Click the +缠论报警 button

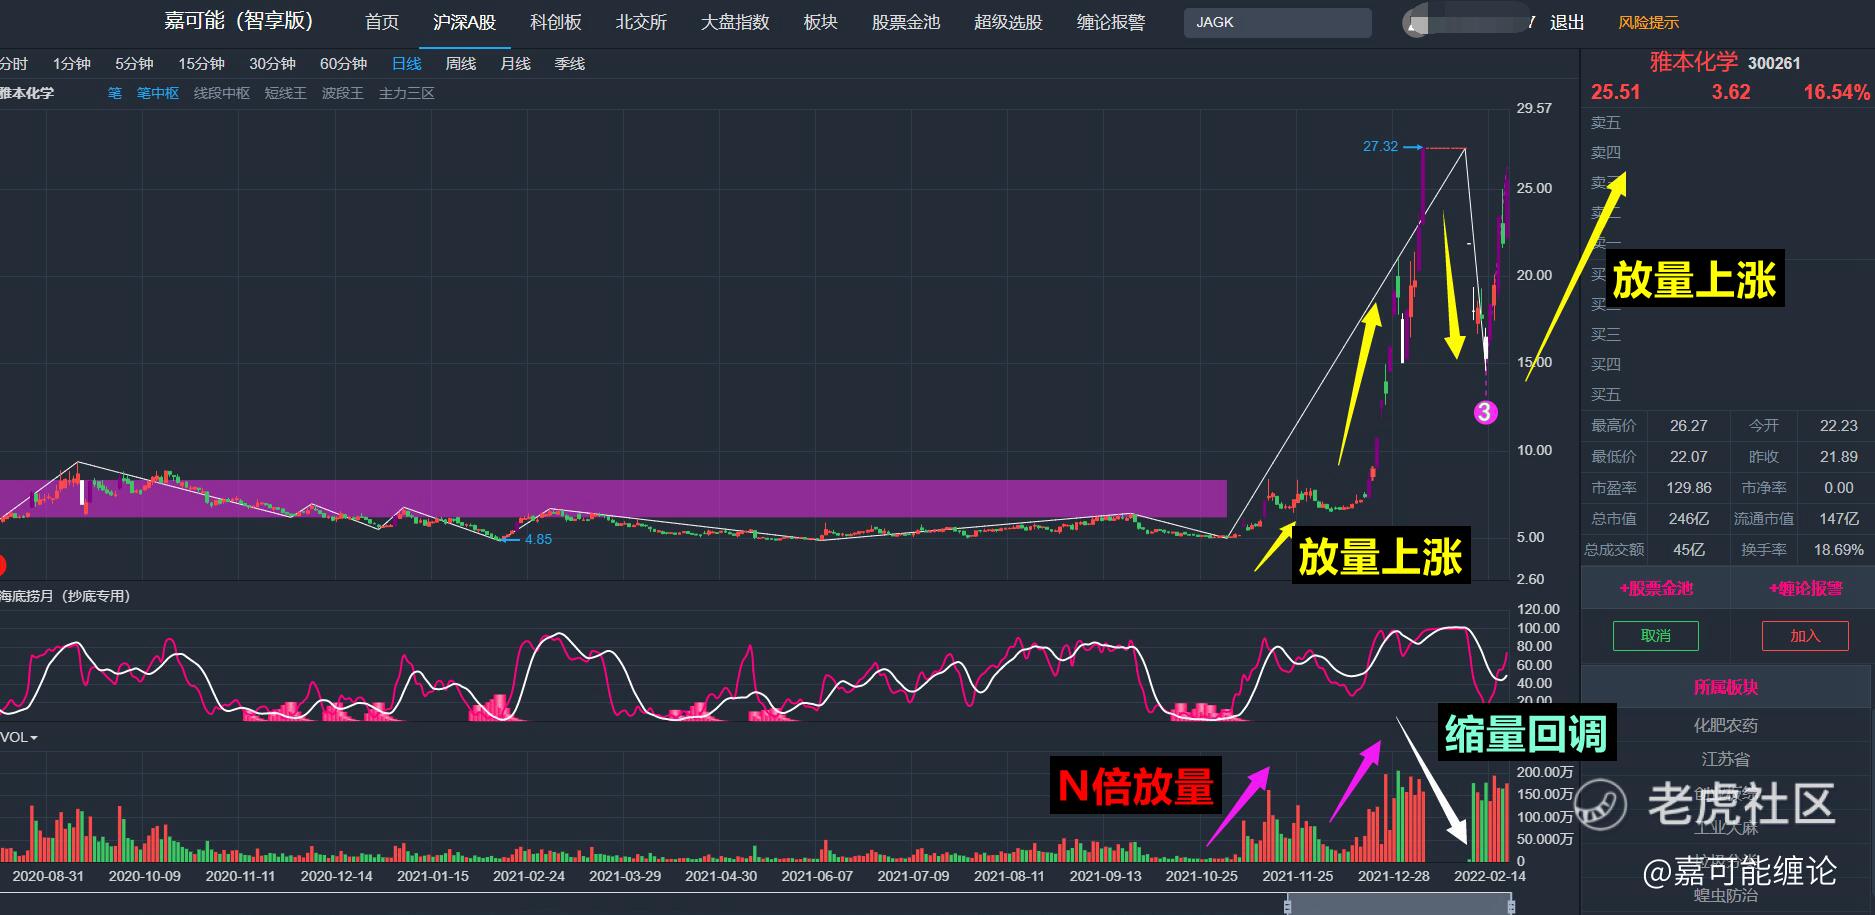pyautogui.click(x=1805, y=589)
